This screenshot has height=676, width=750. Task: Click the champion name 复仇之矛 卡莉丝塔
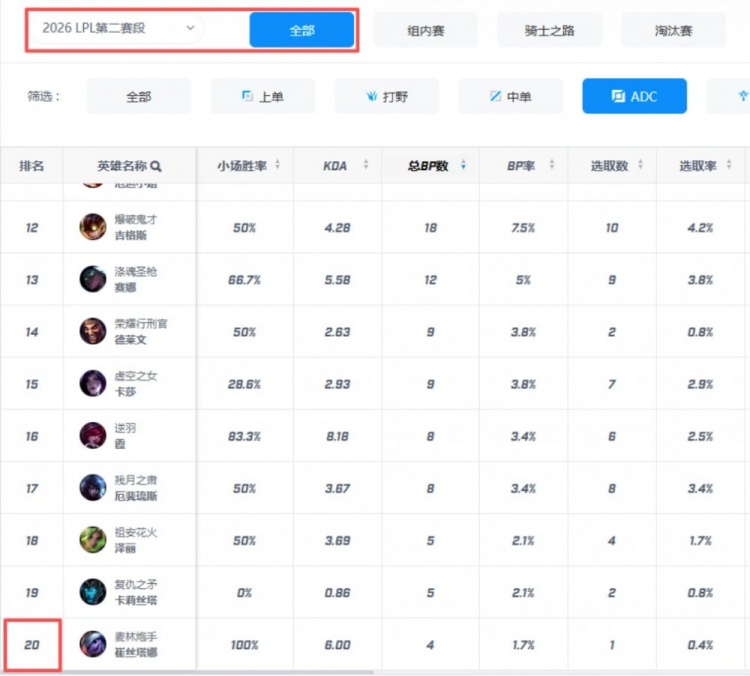pos(135,592)
